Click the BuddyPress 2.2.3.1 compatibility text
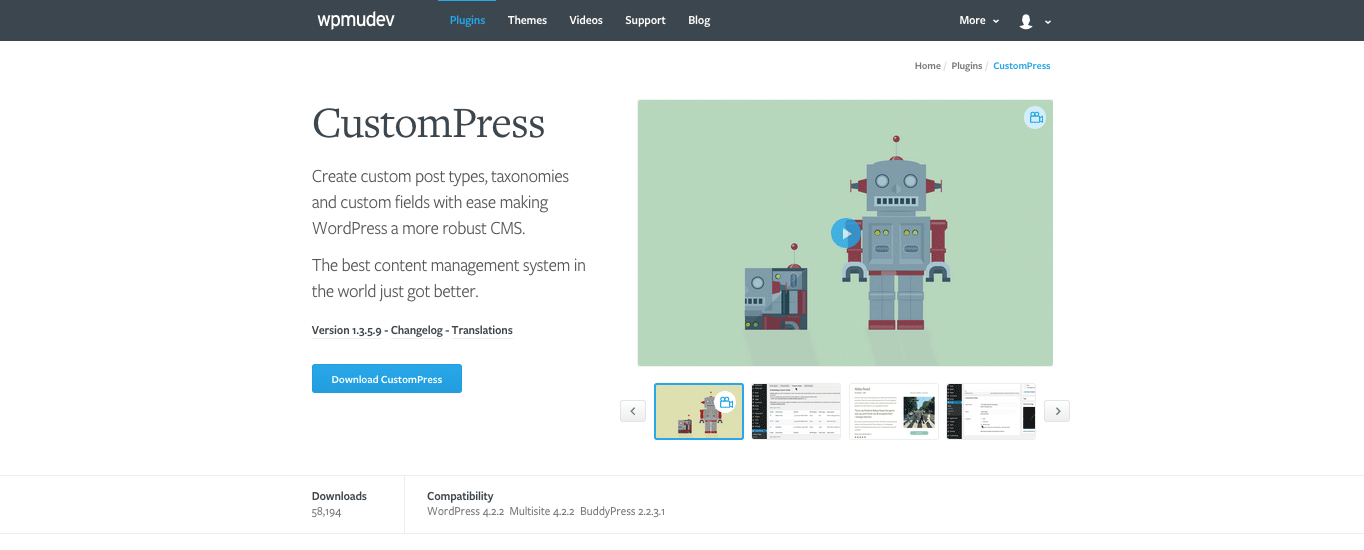The image size is (1364, 550). [622, 512]
